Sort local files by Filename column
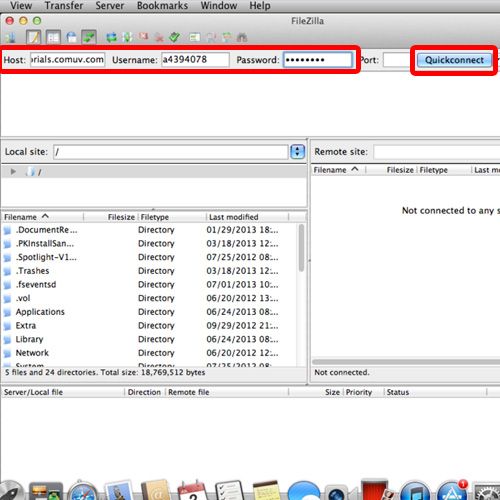 (x=43, y=217)
